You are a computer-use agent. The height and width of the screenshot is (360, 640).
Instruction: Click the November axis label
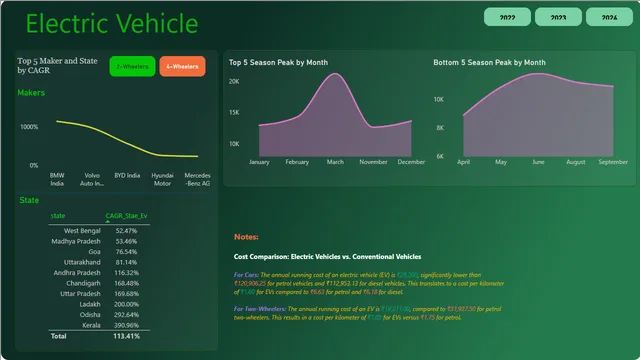point(373,162)
